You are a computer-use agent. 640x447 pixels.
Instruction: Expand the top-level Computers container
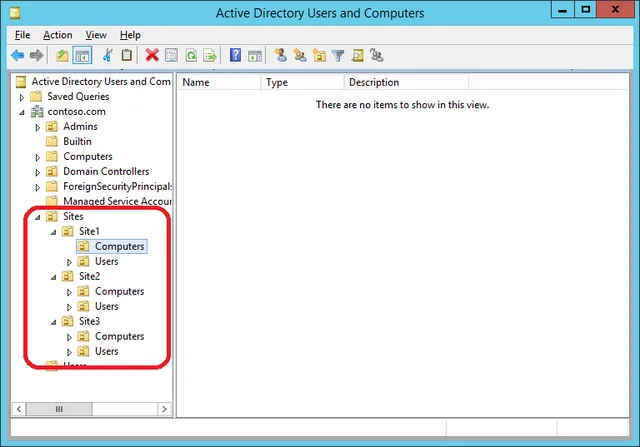pyautogui.click(x=38, y=158)
